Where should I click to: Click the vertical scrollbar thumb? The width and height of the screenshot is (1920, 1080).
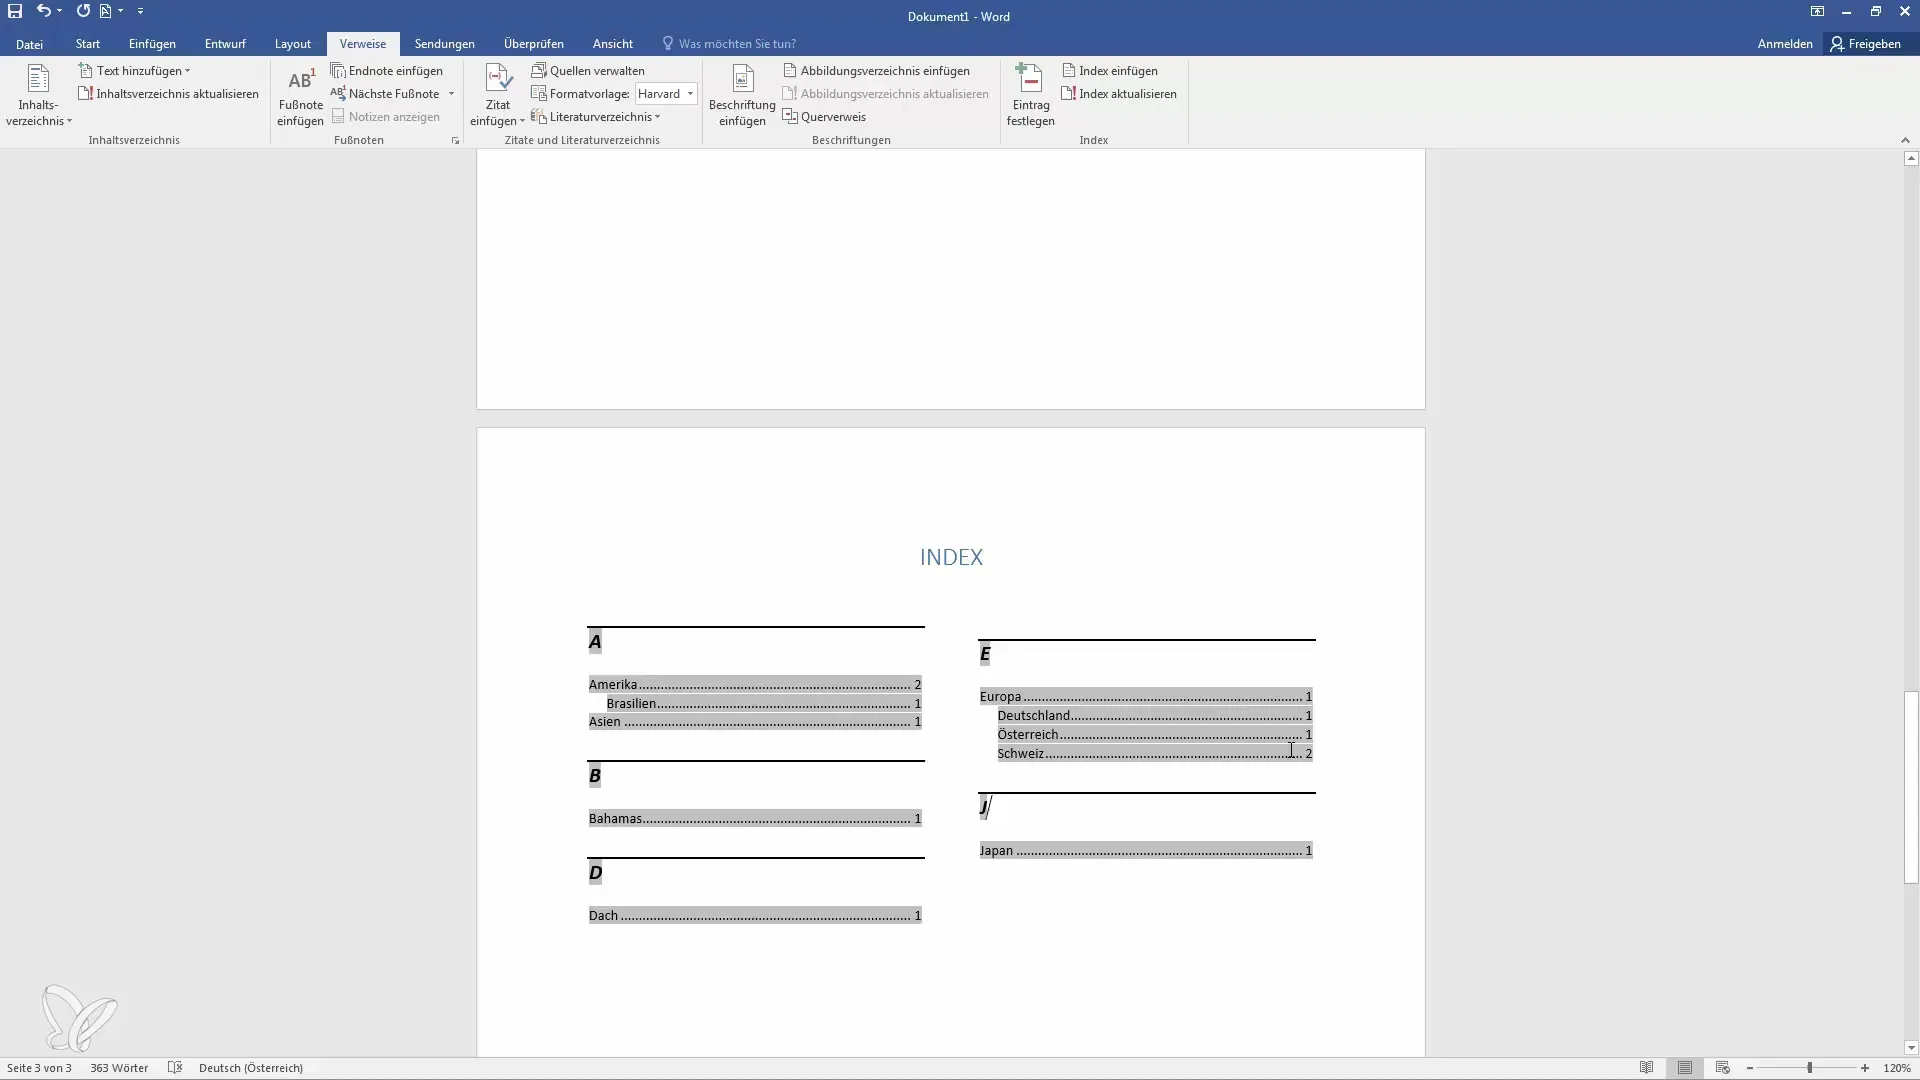[1911, 787]
